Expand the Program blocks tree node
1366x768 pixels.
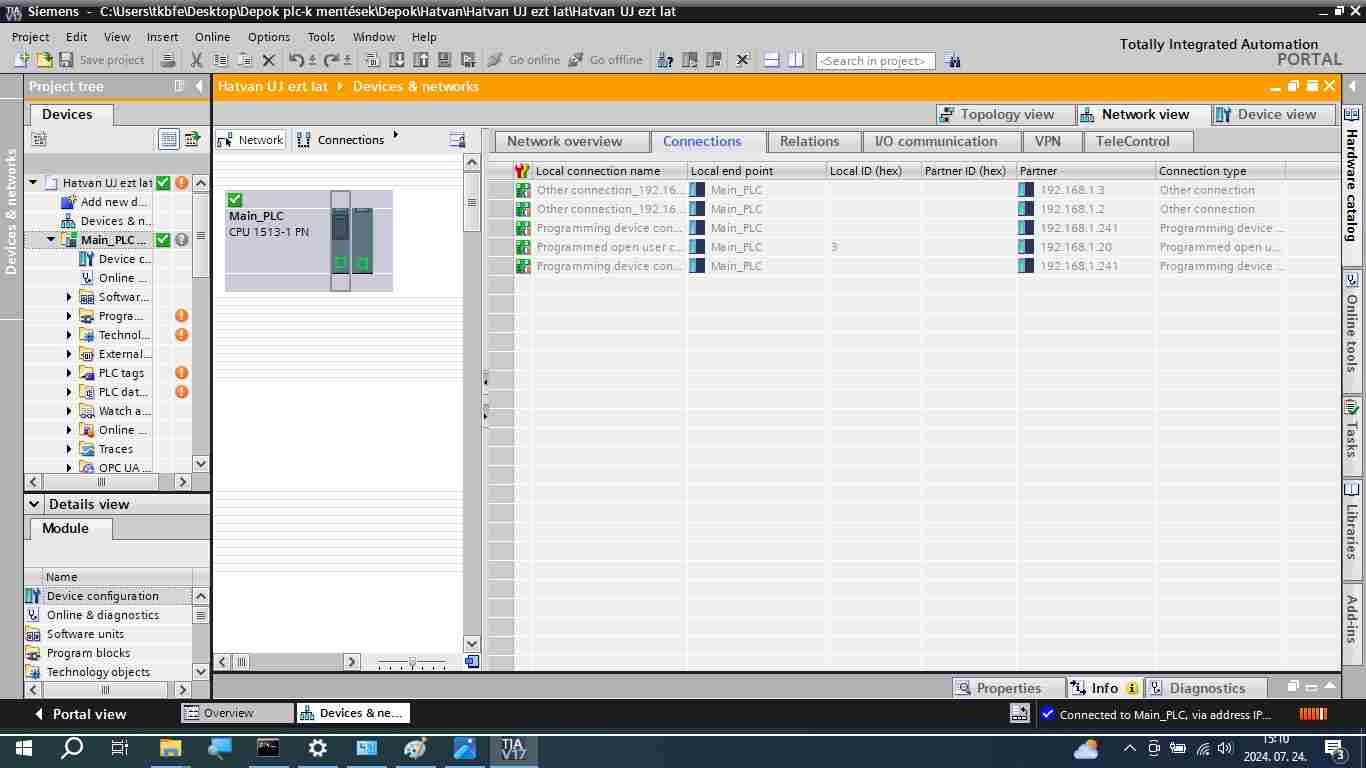pyautogui.click(x=69, y=316)
